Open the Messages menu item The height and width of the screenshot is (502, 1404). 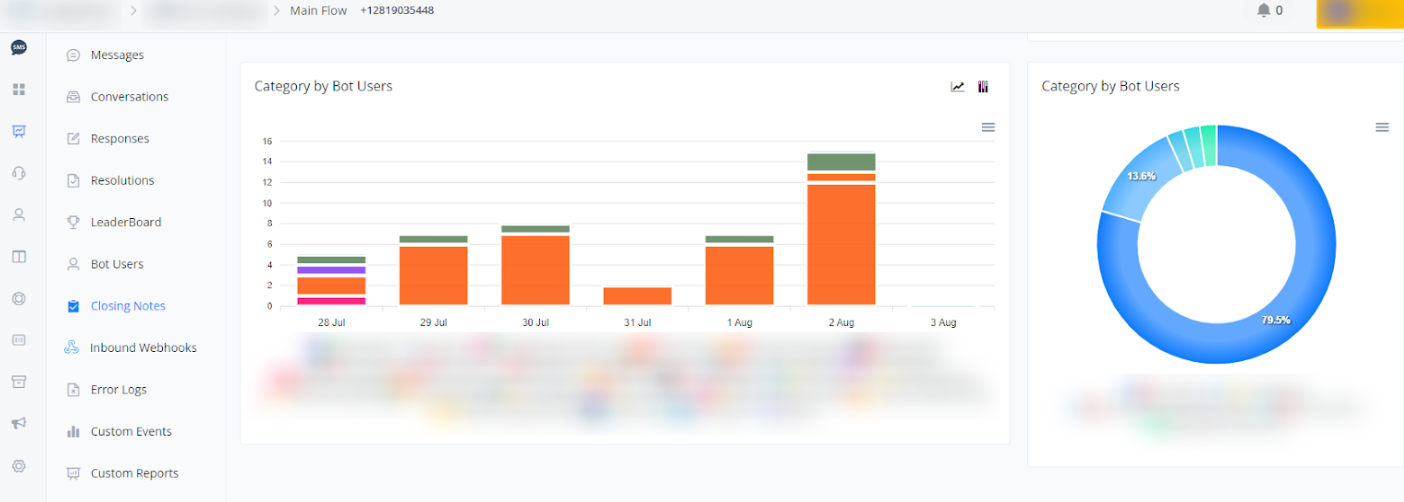click(117, 55)
